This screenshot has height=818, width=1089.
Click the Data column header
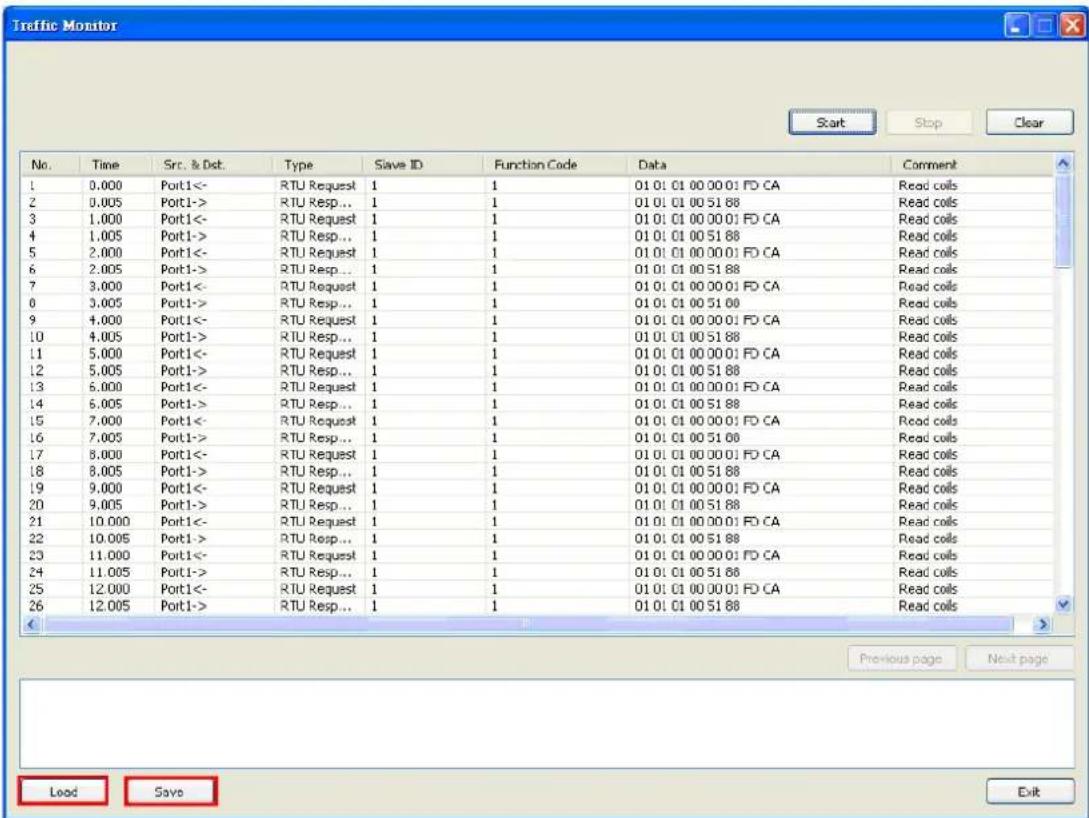(x=759, y=165)
